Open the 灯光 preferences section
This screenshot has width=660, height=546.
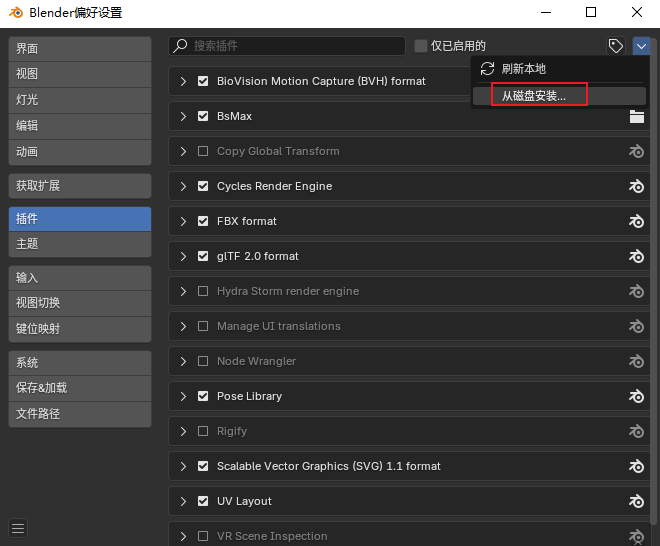click(80, 100)
